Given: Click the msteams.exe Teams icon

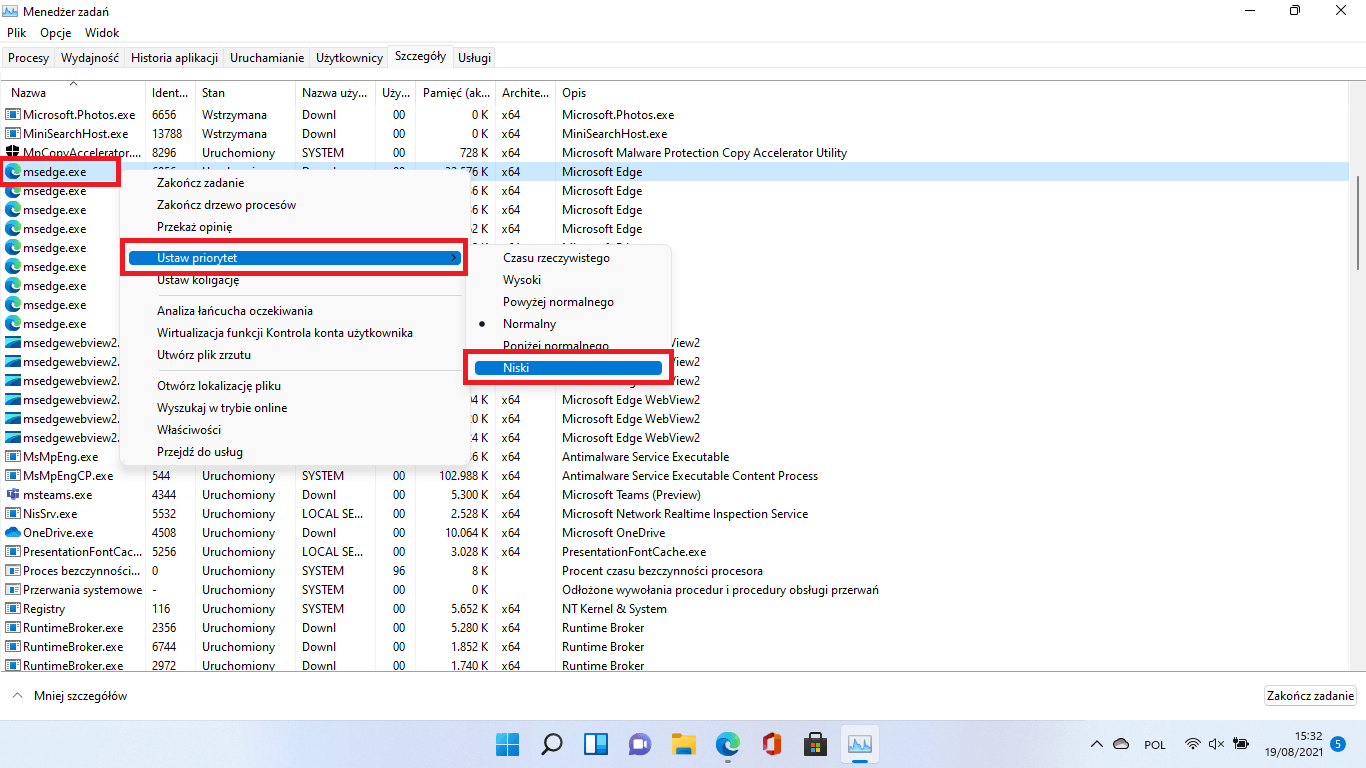Looking at the screenshot, I should pyautogui.click(x=13, y=495).
